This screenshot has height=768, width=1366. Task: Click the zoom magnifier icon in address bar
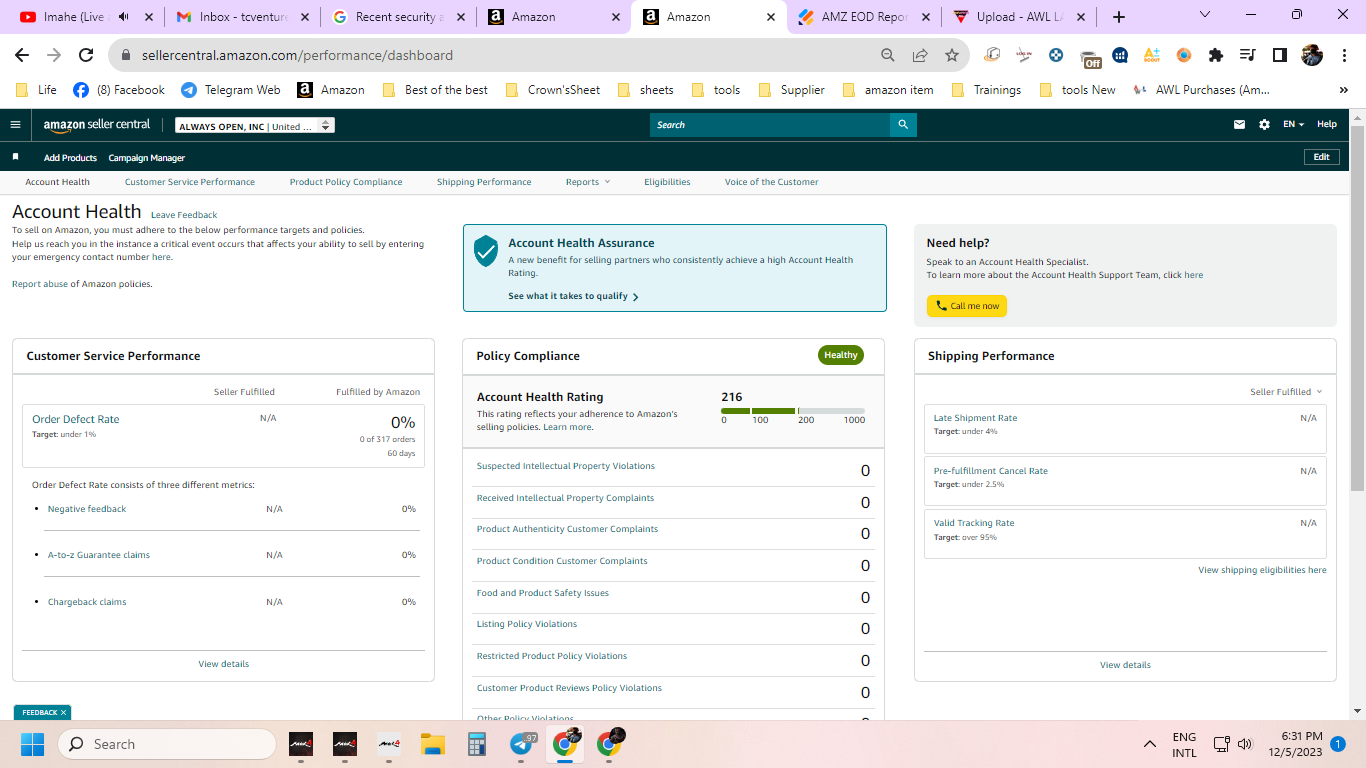(888, 55)
